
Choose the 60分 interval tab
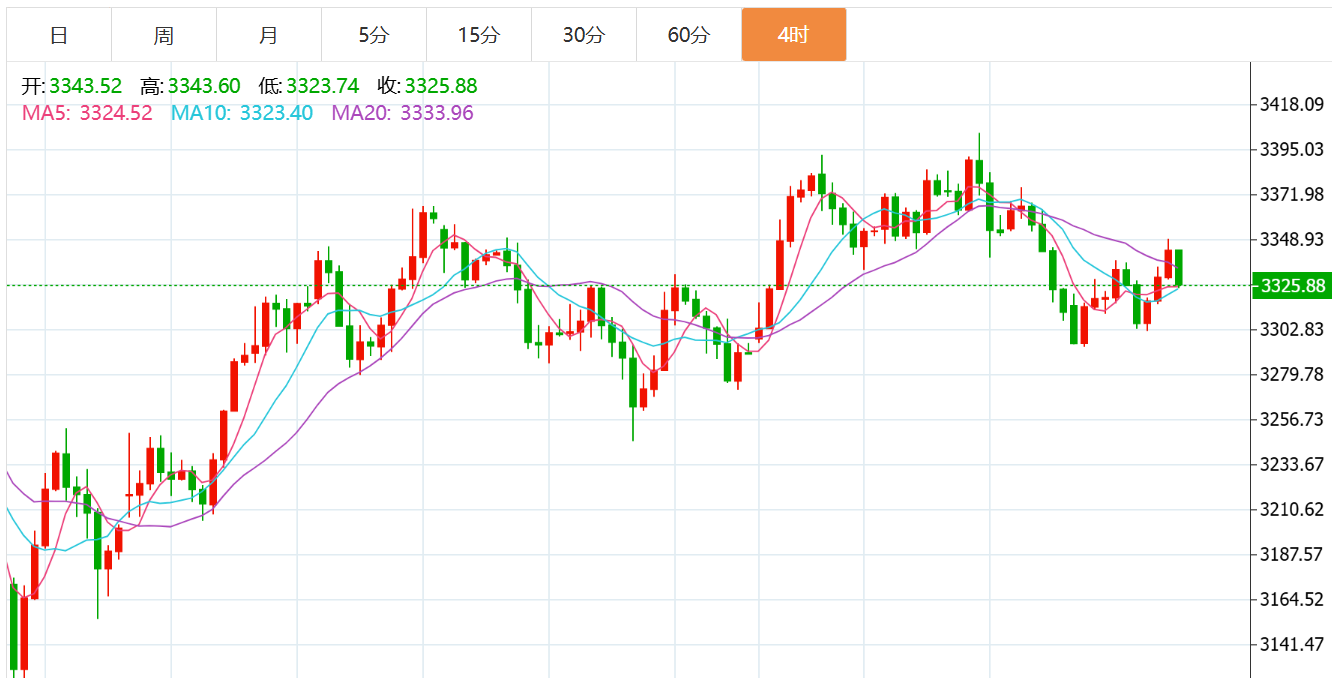coord(688,35)
